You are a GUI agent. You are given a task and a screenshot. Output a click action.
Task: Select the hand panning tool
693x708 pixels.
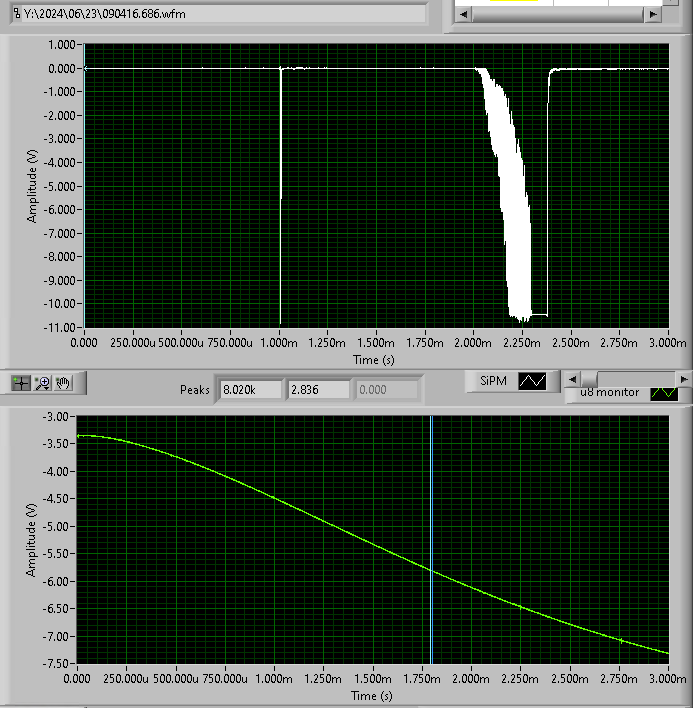pyautogui.click(x=63, y=383)
